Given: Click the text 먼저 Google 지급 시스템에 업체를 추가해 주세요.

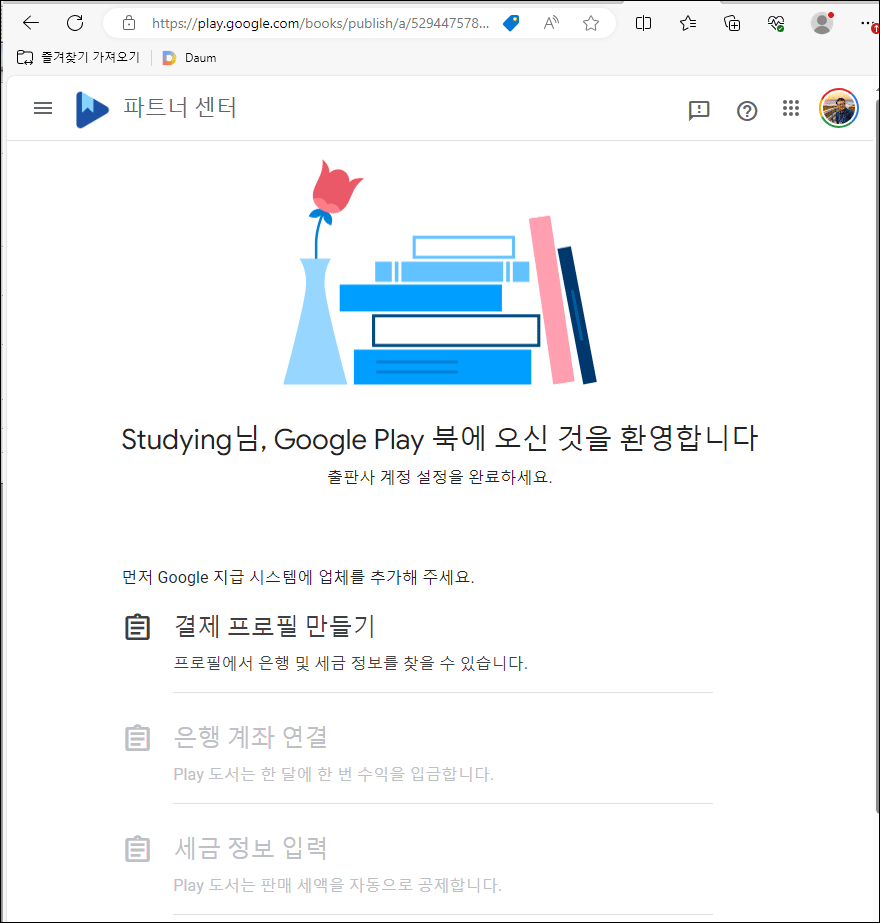Looking at the screenshot, I should (x=298, y=577).
